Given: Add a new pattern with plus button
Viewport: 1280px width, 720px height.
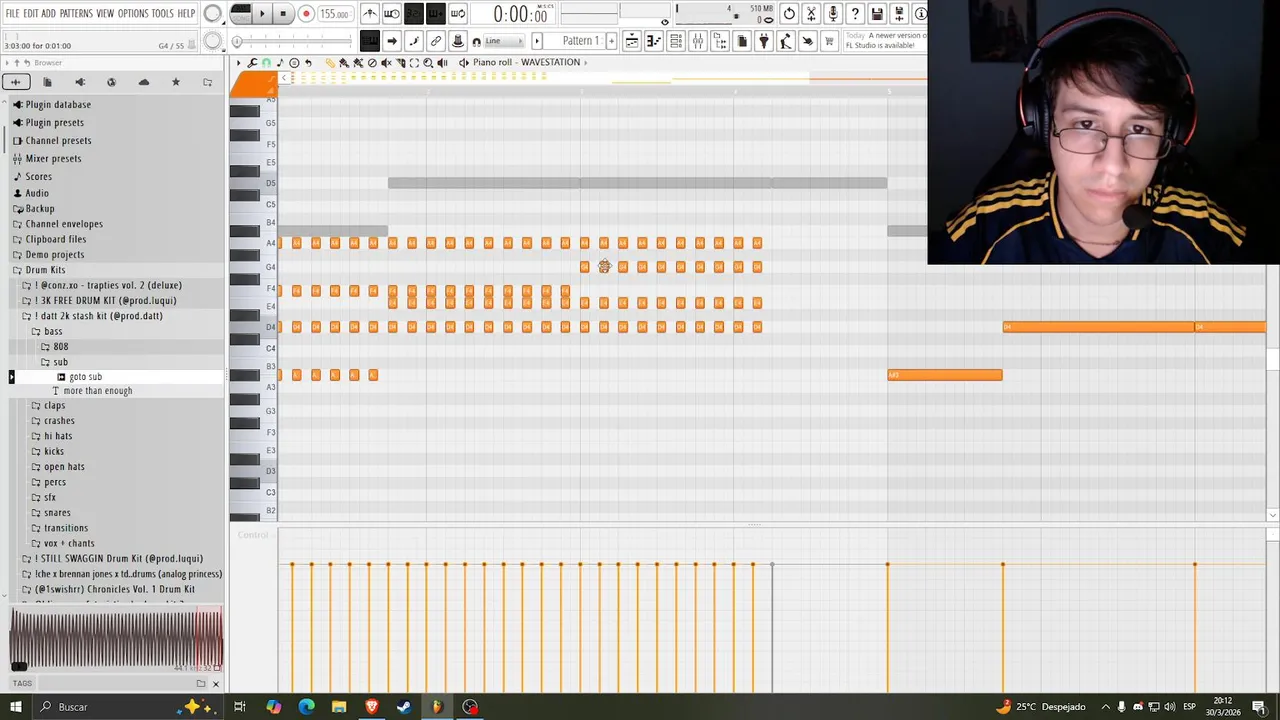Looking at the screenshot, I should pos(611,41).
